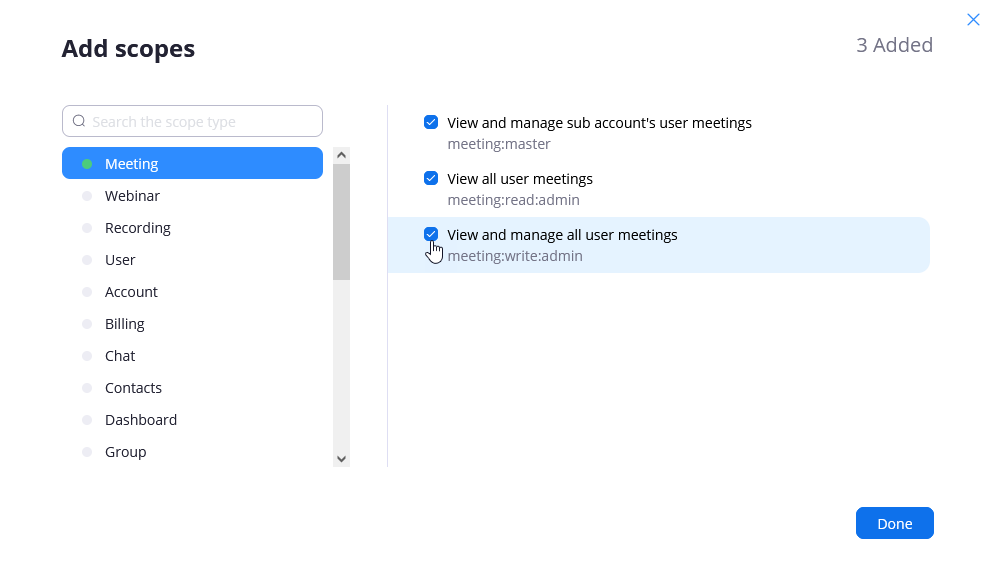The image size is (987, 561).
Task: Open the Contacts scope category
Action: pos(133,388)
